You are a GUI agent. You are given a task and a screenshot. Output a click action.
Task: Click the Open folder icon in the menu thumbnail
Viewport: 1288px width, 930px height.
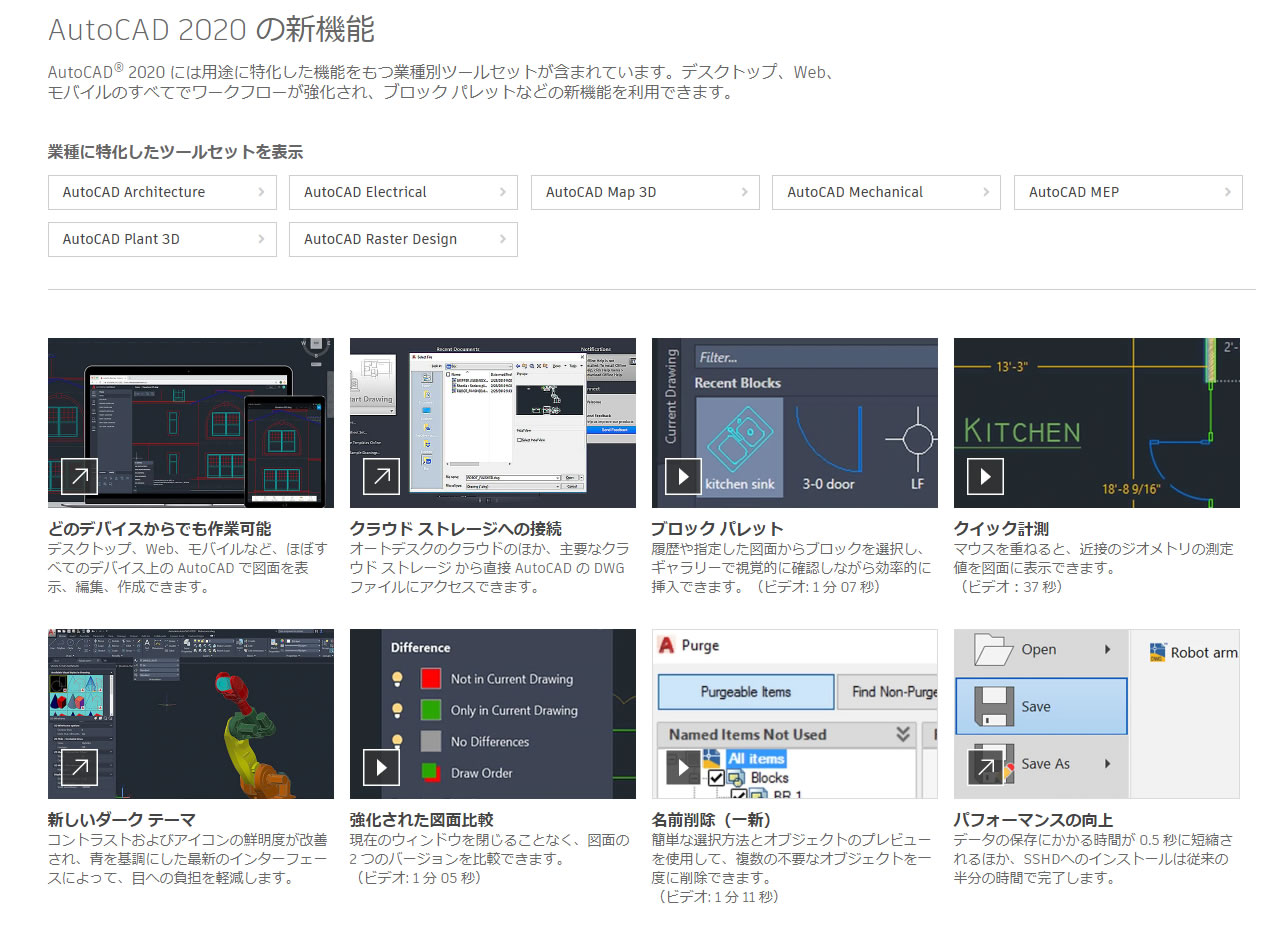click(x=995, y=650)
